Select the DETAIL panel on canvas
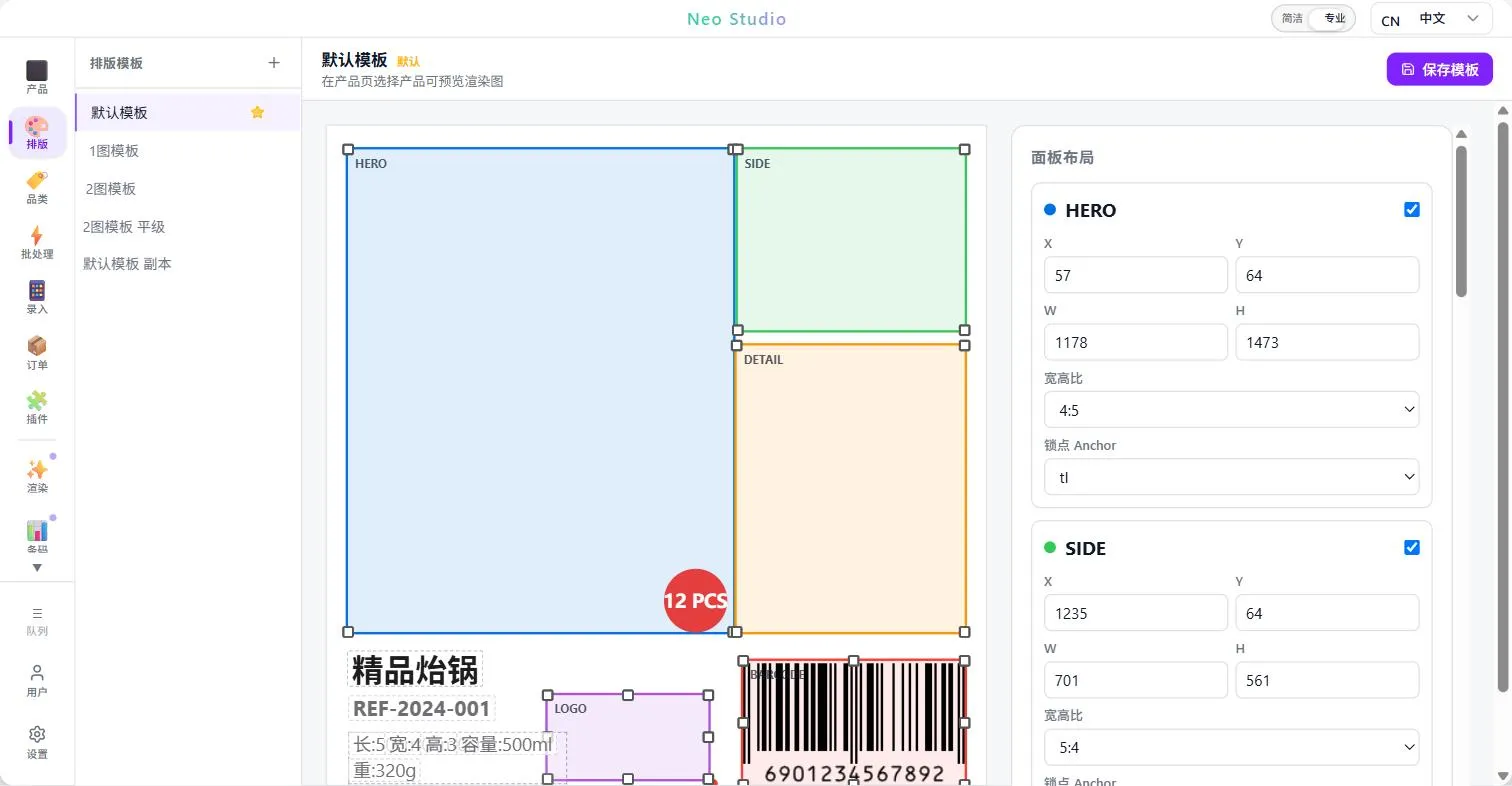 (851, 489)
